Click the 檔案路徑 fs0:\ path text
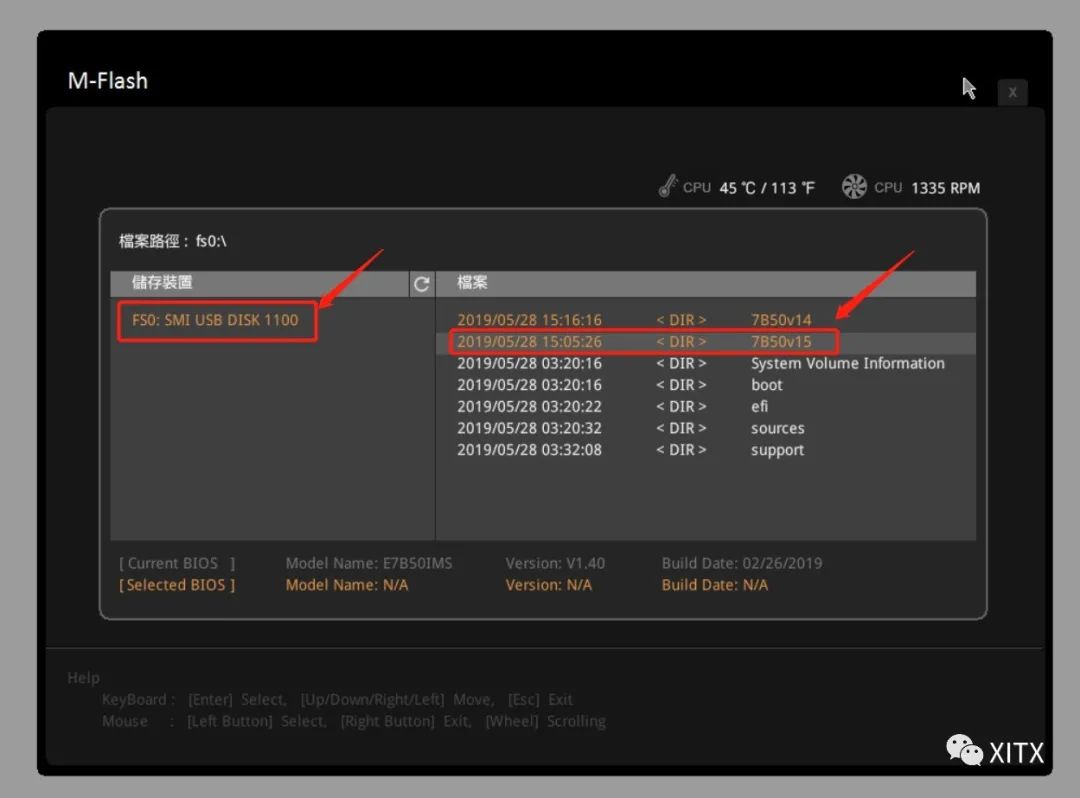The height and width of the screenshot is (798, 1080). click(x=172, y=241)
